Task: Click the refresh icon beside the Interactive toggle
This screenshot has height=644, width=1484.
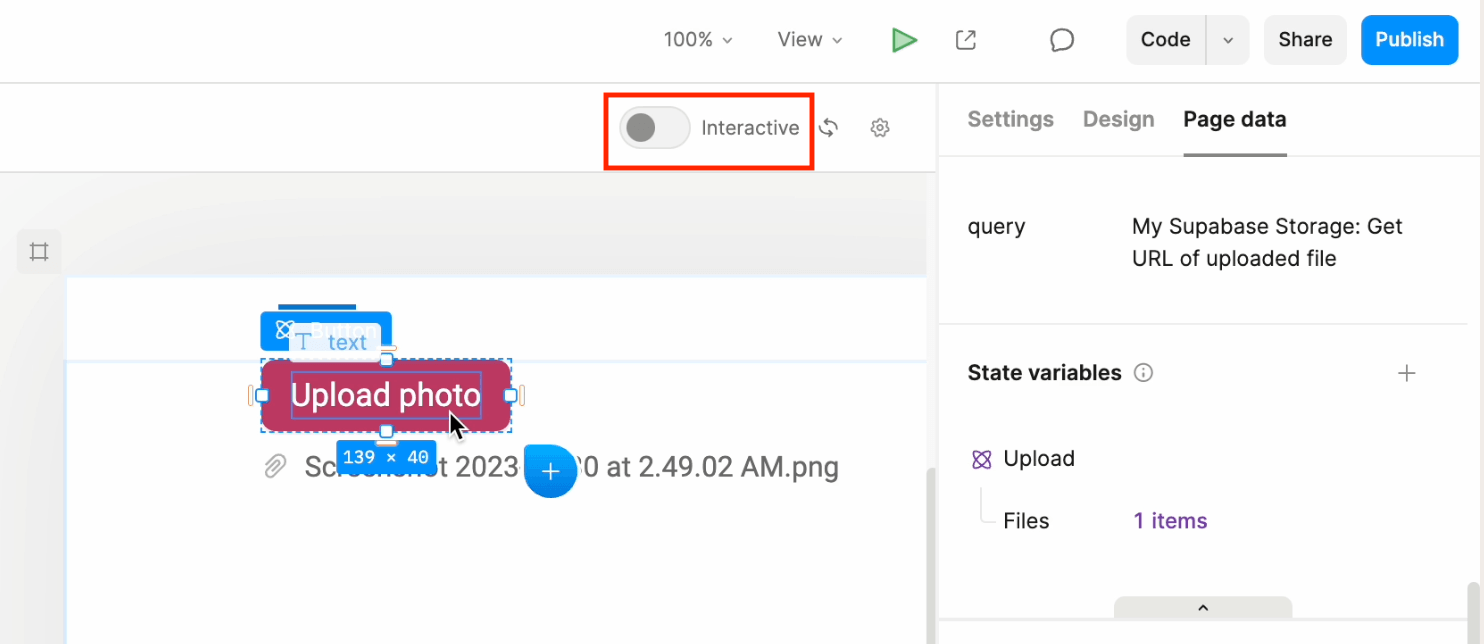Action: (x=829, y=128)
